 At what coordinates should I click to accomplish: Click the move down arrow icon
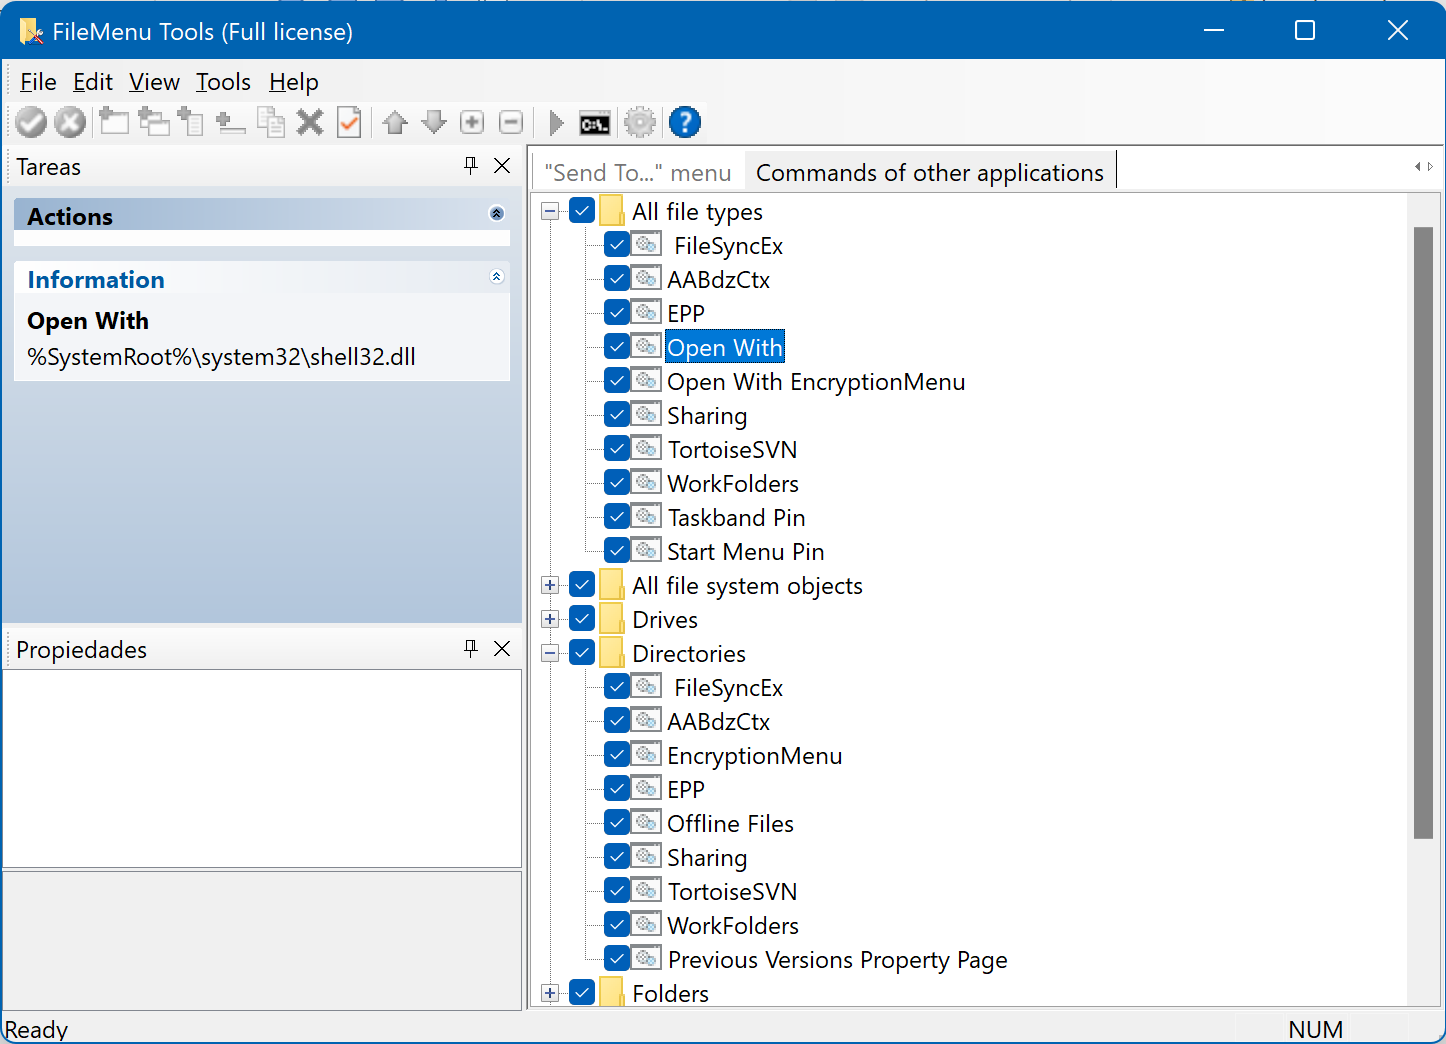[434, 122]
